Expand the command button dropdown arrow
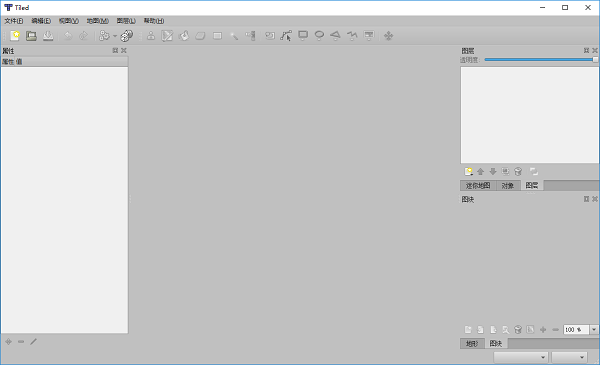 point(115,36)
